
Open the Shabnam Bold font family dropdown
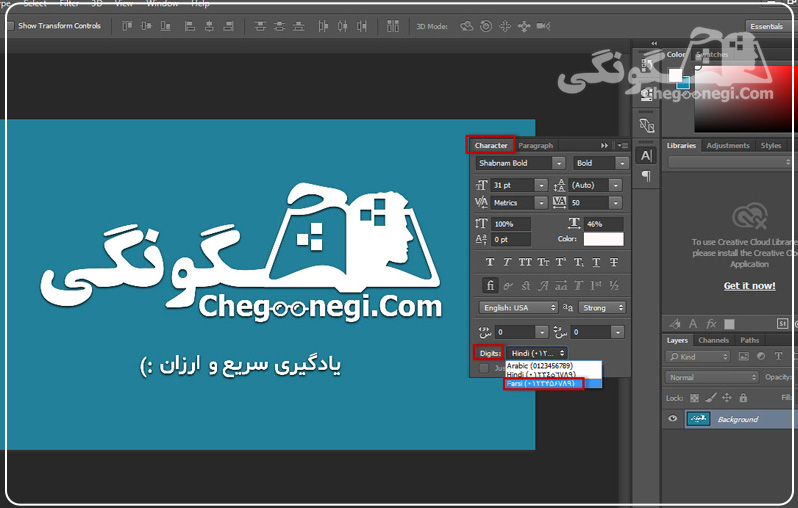[x=559, y=163]
